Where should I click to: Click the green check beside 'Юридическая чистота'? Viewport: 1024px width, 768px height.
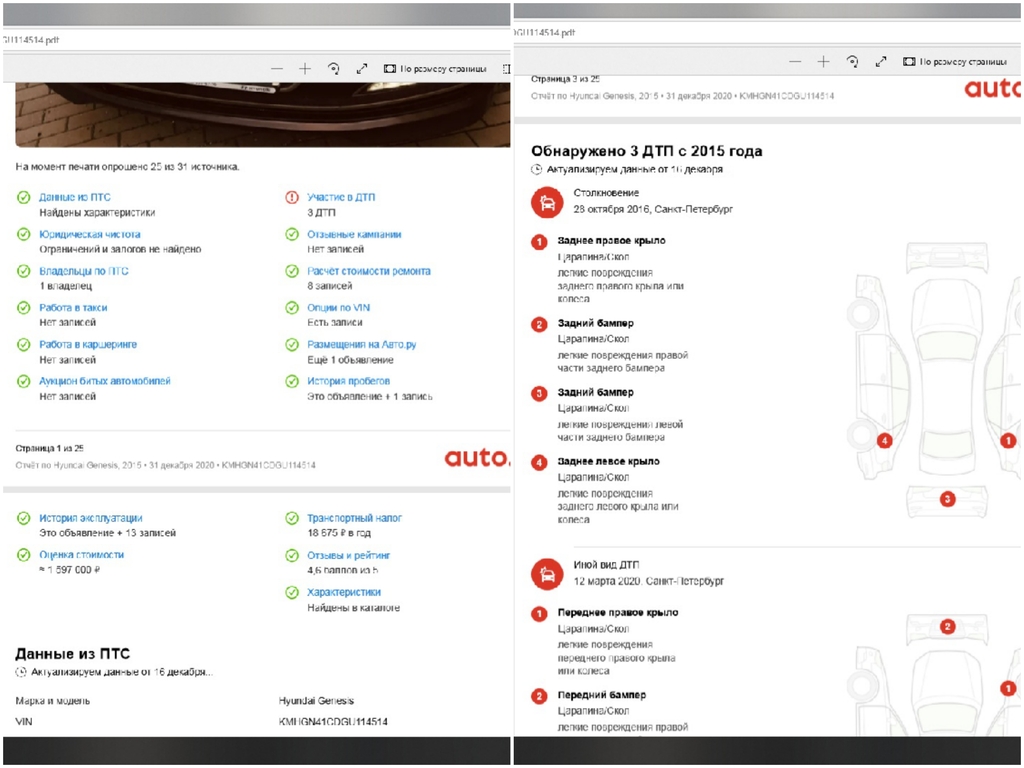coord(24,234)
